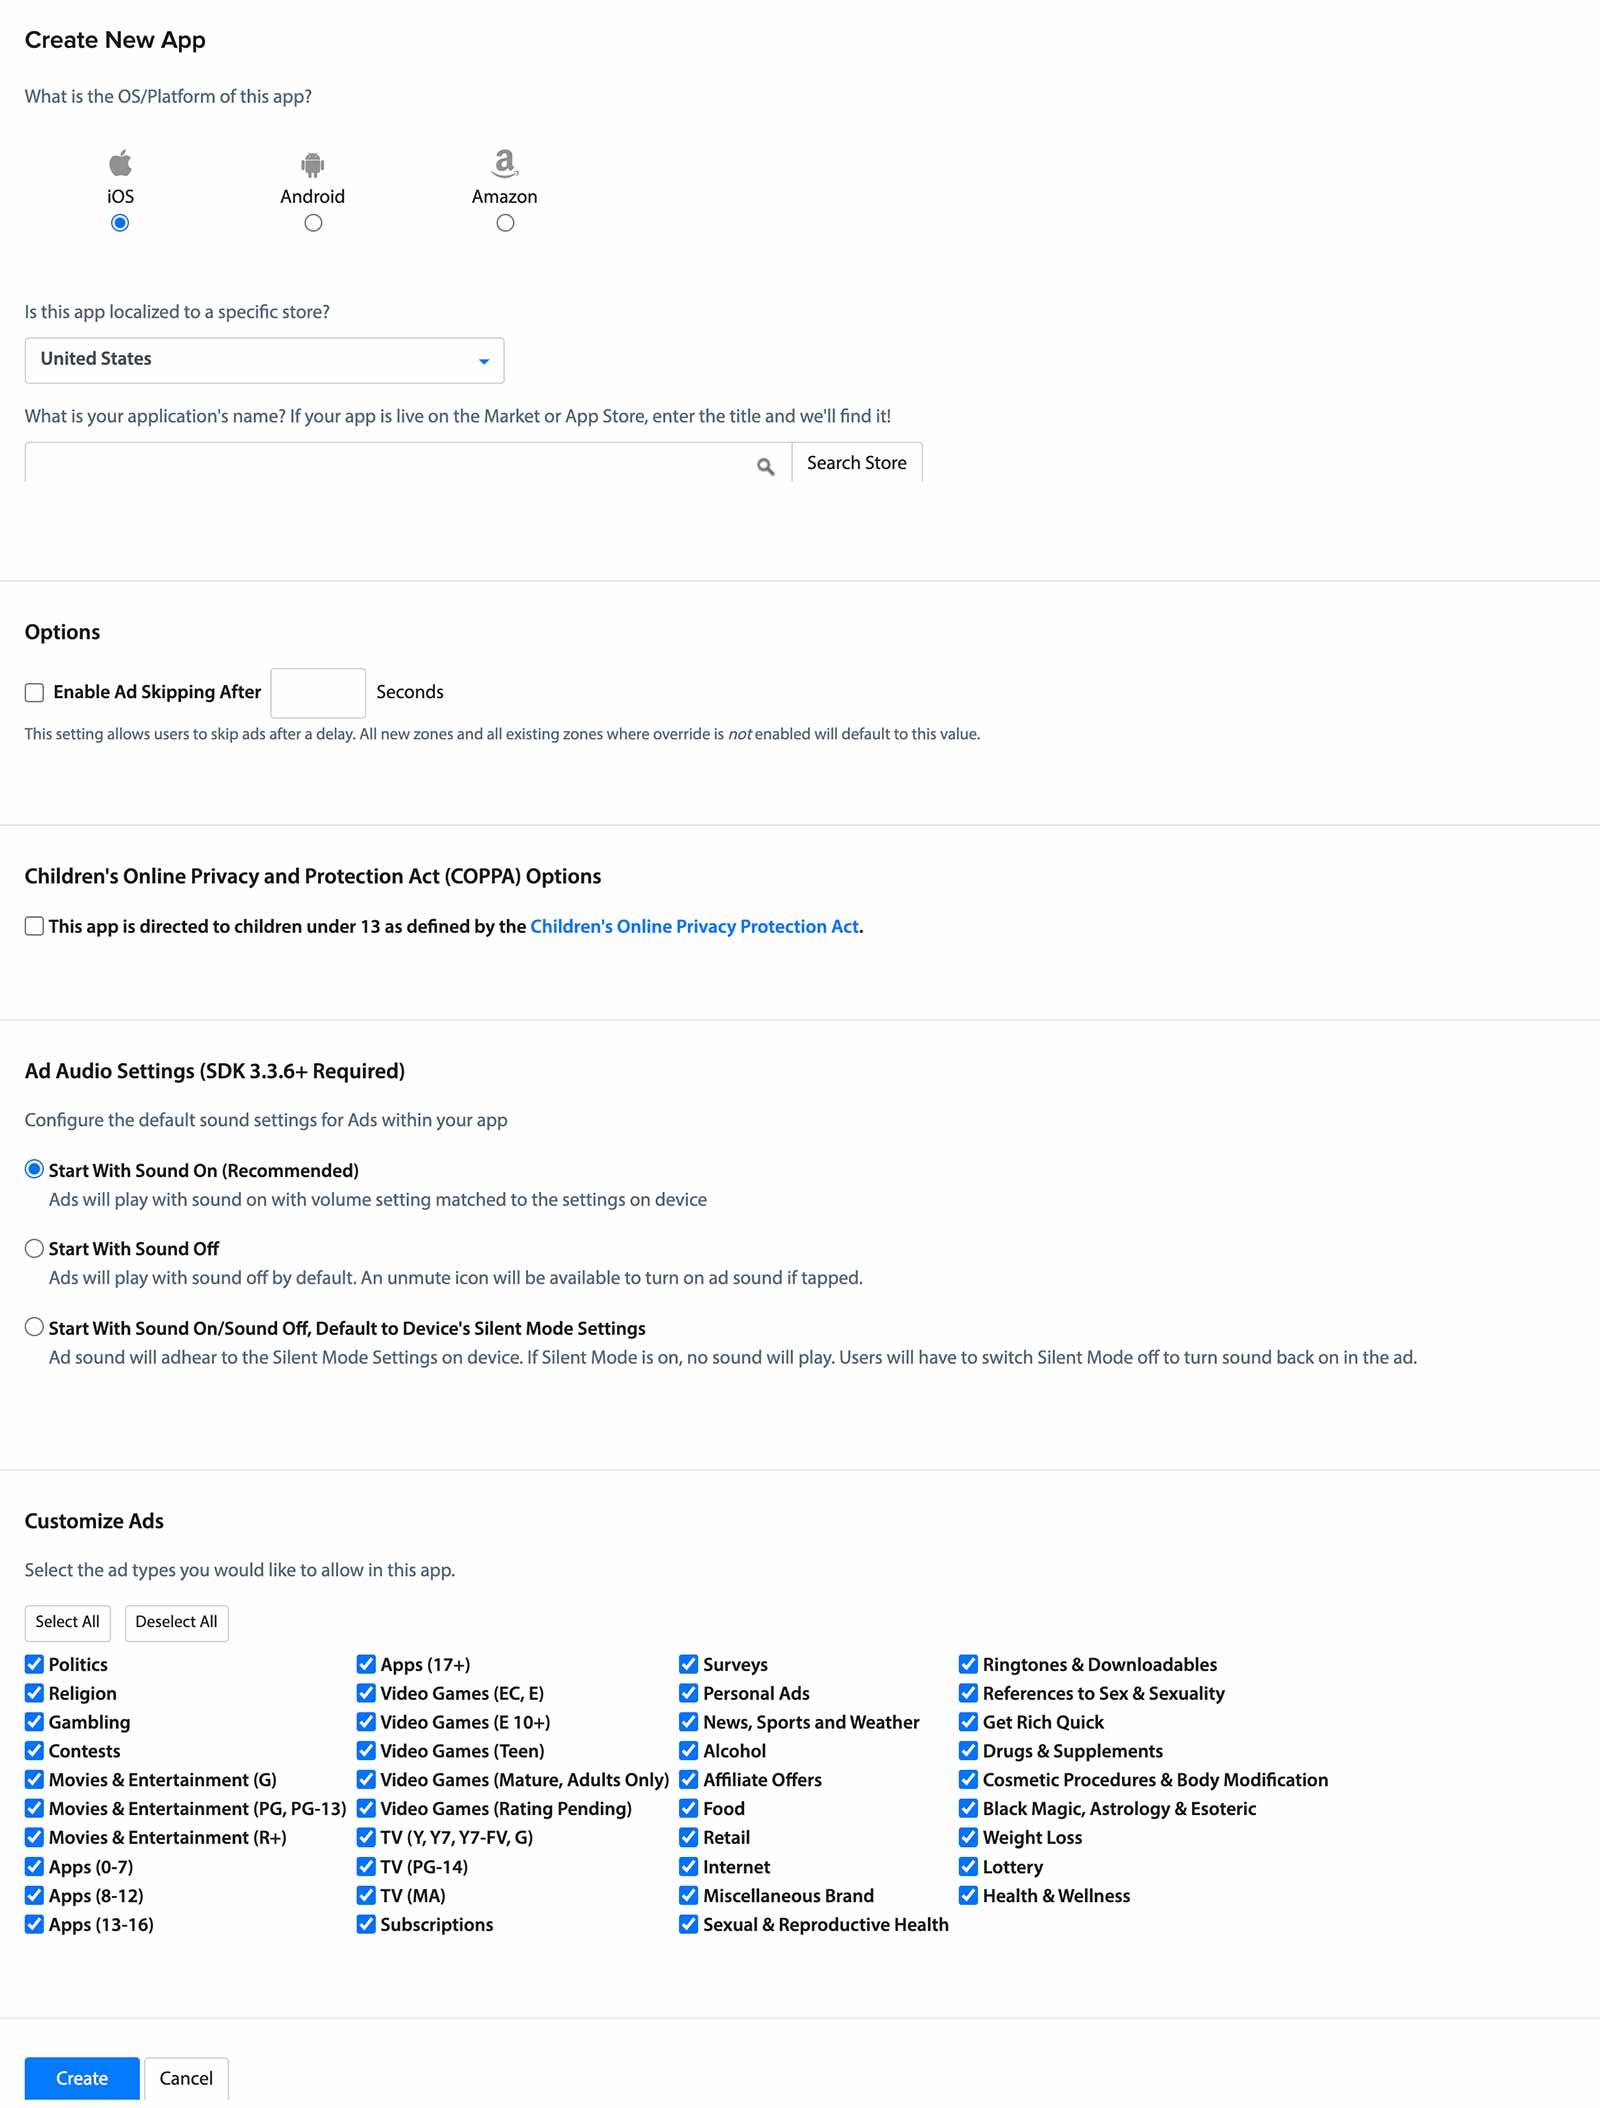Select the Amazon platform radio button
The height and width of the screenshot is (2108, 1600).
pyautogui.click(x=505, y=223)
